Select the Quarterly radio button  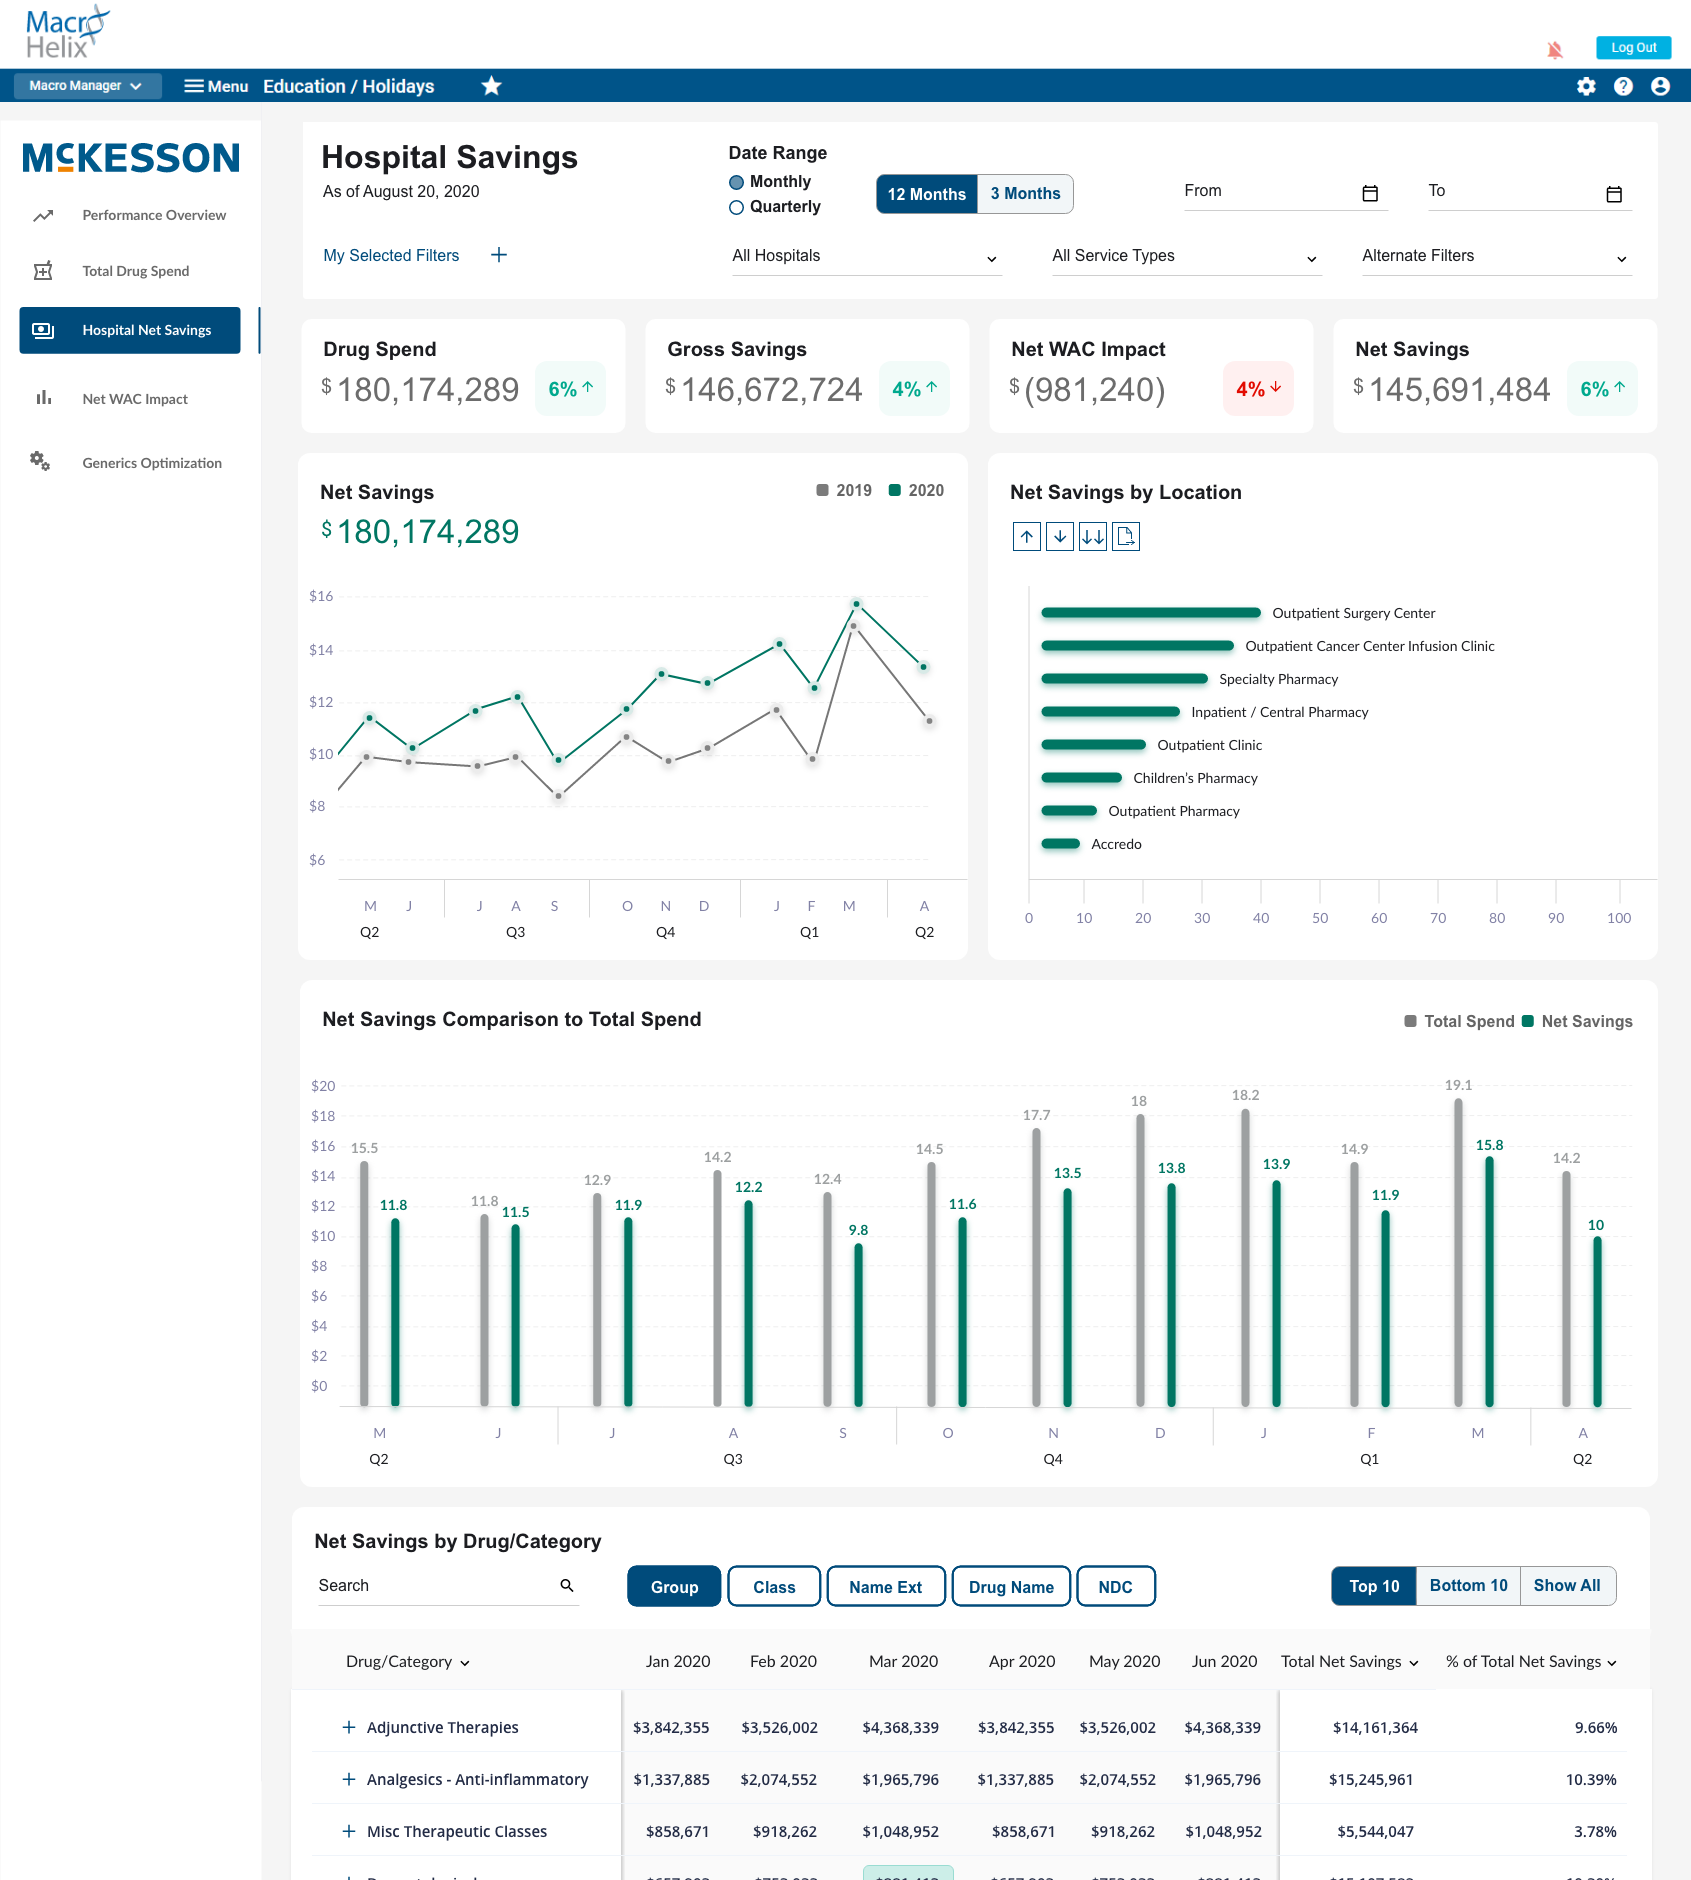(736, 207)
